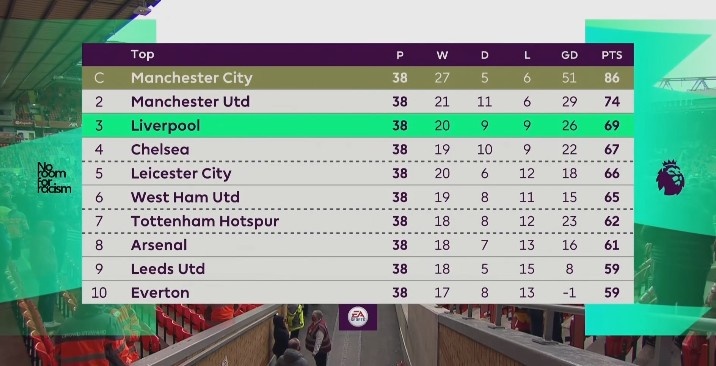Click the Manchester Utd team name
This screenshot has height=366, width=716.
coord(190,102)
